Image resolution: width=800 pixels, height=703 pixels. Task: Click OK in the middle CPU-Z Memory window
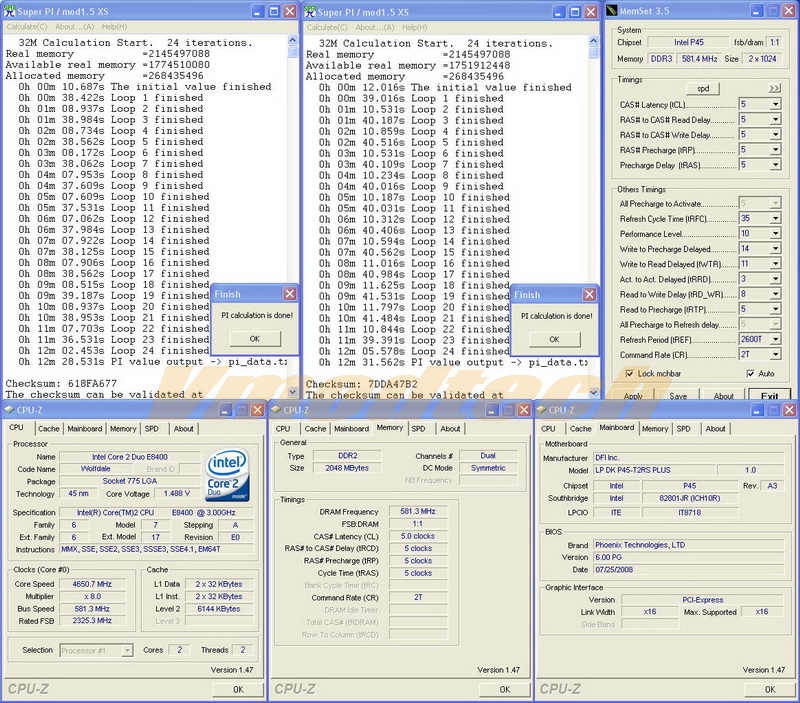coord(505,689)
